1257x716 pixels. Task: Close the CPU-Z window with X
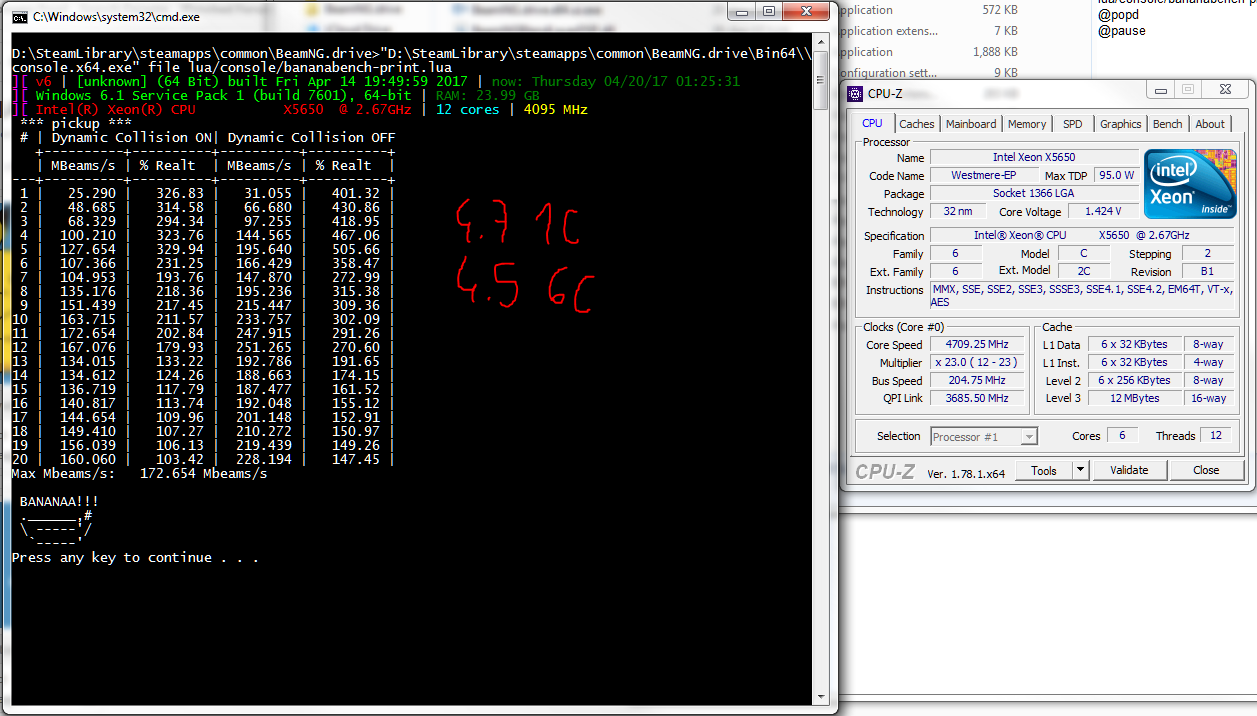[x=1225, y=91]
